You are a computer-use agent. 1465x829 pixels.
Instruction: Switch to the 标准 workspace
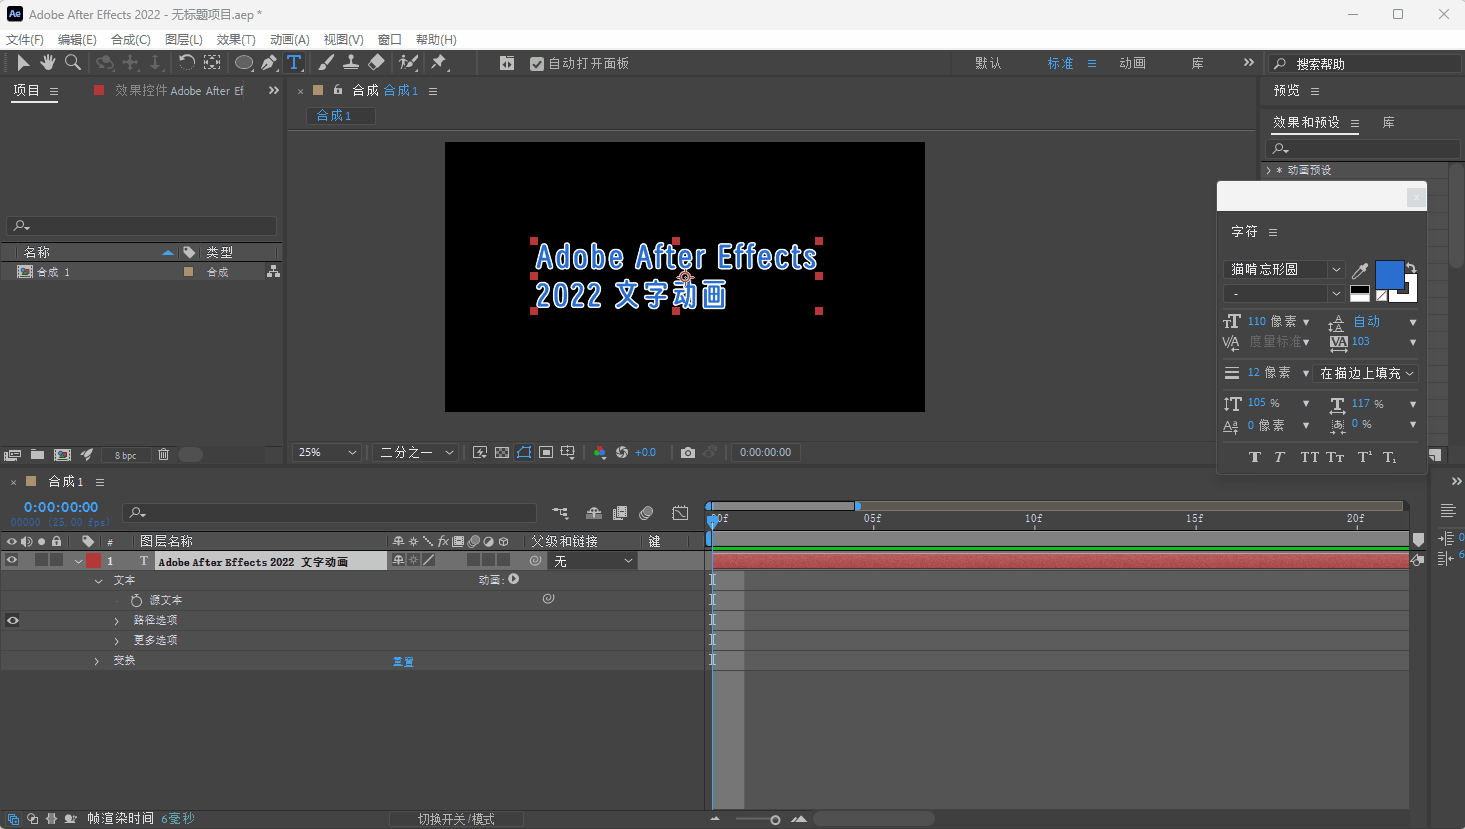point(1060,64)
